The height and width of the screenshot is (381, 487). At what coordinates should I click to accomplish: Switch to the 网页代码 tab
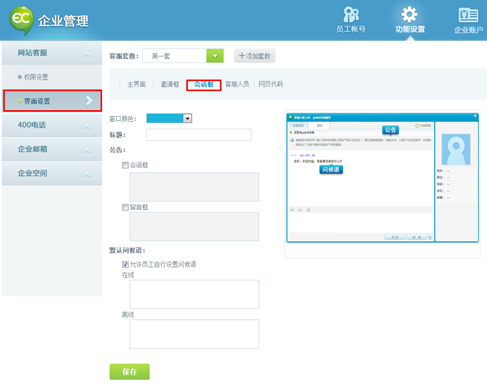tap(271, 84)
